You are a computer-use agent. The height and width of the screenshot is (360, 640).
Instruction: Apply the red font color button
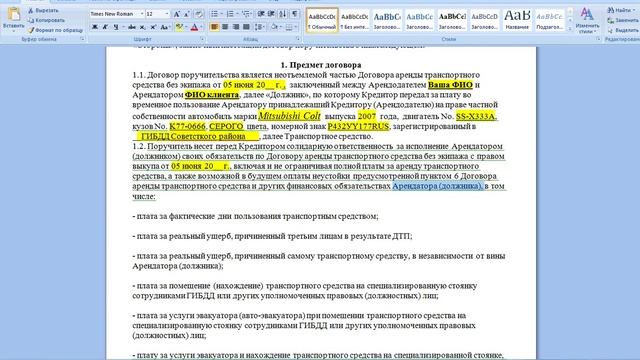[x=194, y=27]
